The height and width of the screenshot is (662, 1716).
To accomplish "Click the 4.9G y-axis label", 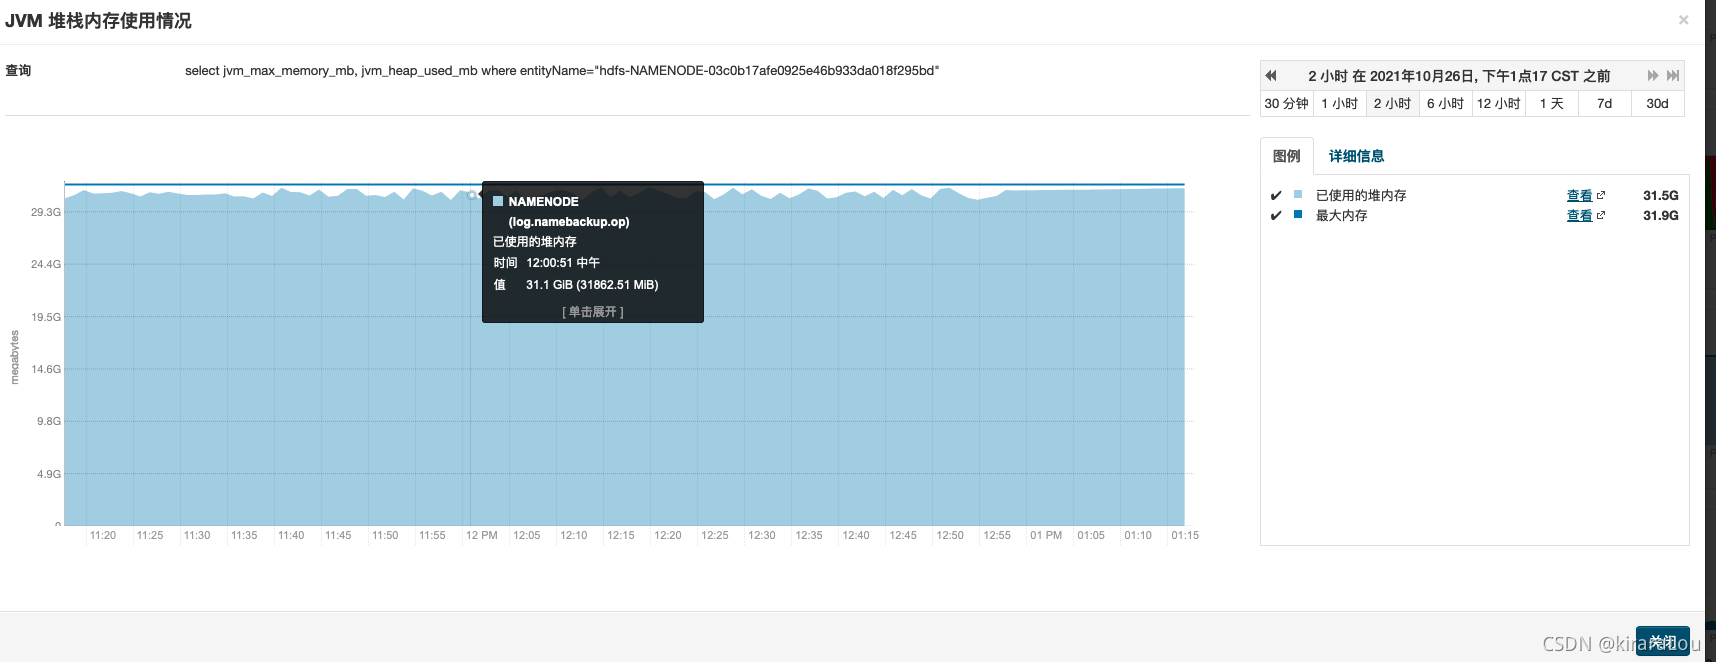I will coord(49,474).
